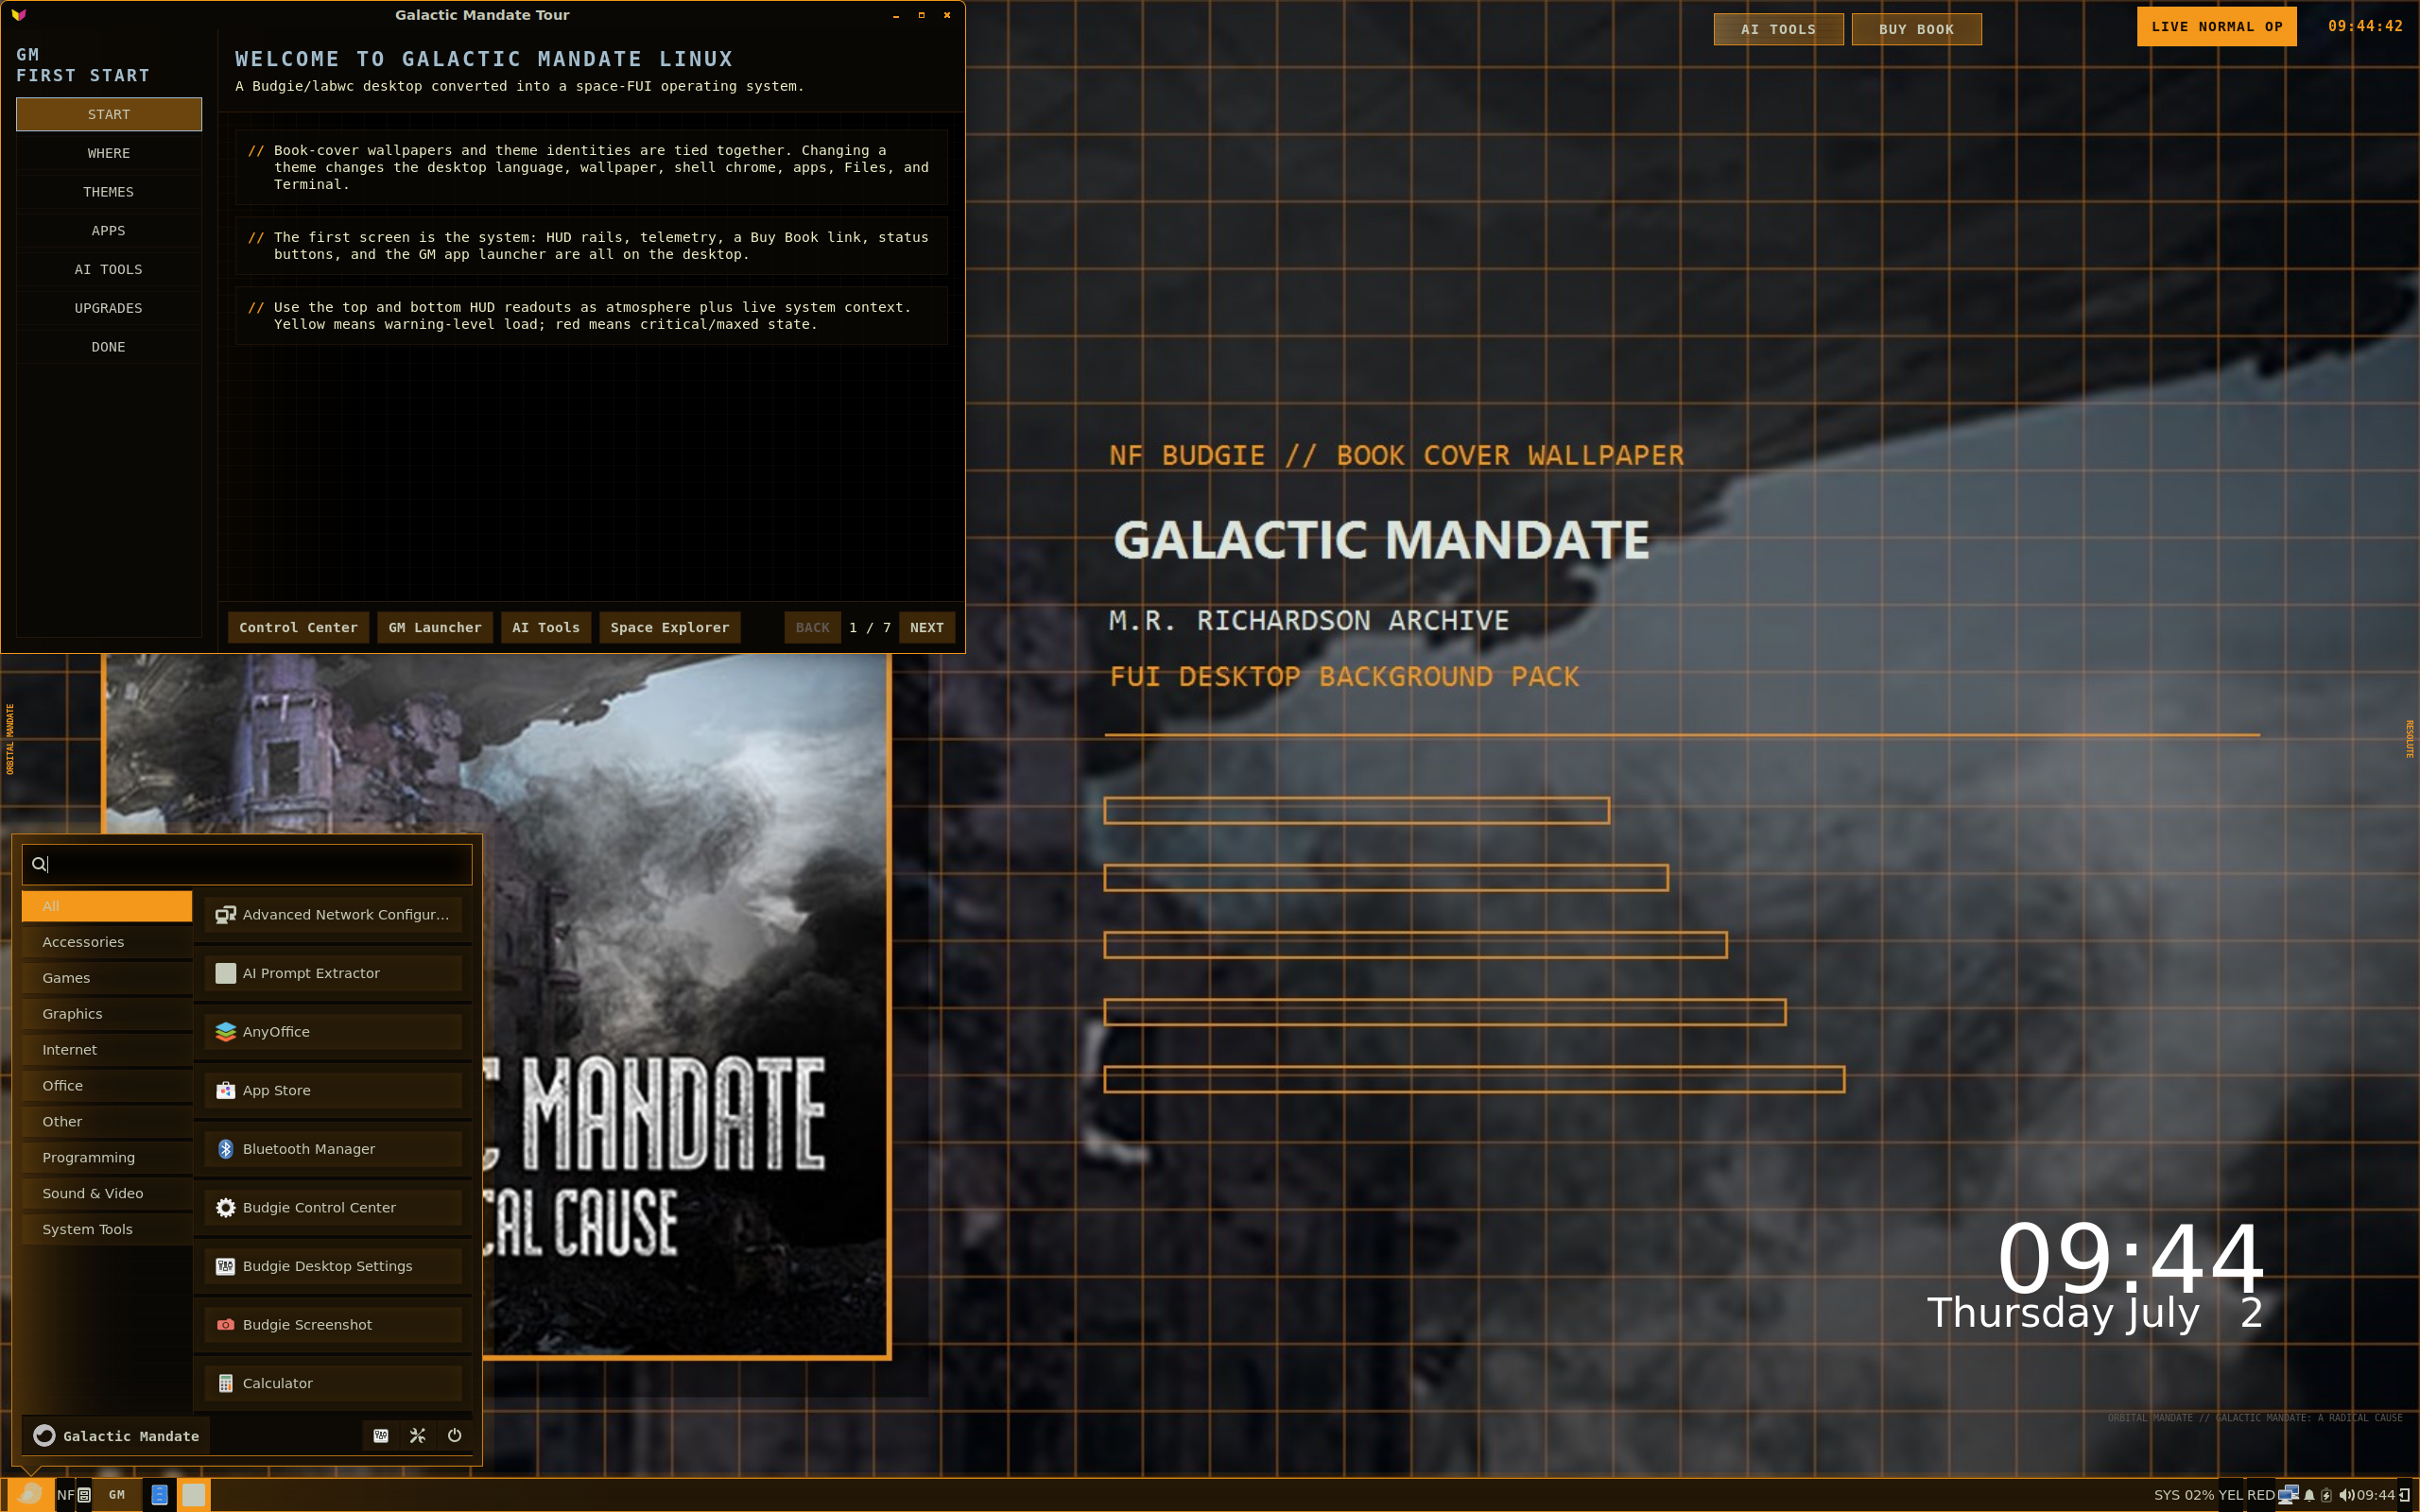This screenshot has height=1512, width=2420.
Task: Go to UPGRADES step in tour sidebar
Action: [109, 308]
